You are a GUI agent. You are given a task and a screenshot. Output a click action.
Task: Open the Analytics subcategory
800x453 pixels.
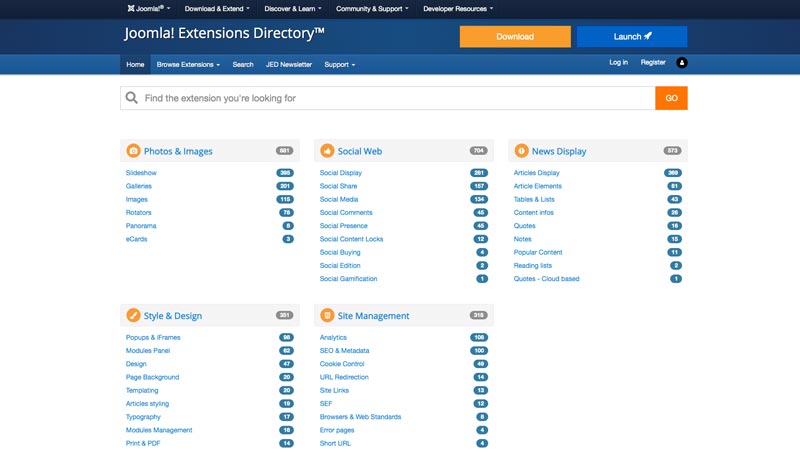pyautogui.click(x=333, y=338)
